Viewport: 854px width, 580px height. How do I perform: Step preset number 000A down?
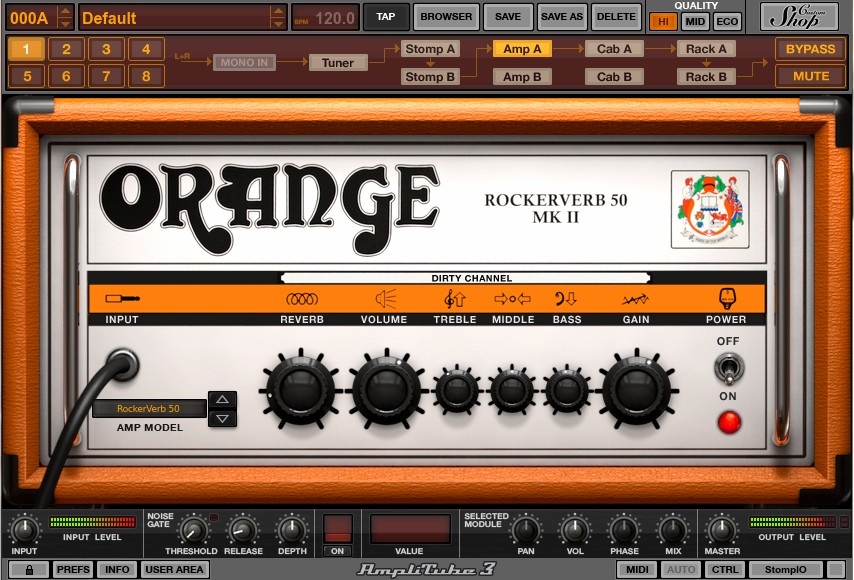(65, 23)
